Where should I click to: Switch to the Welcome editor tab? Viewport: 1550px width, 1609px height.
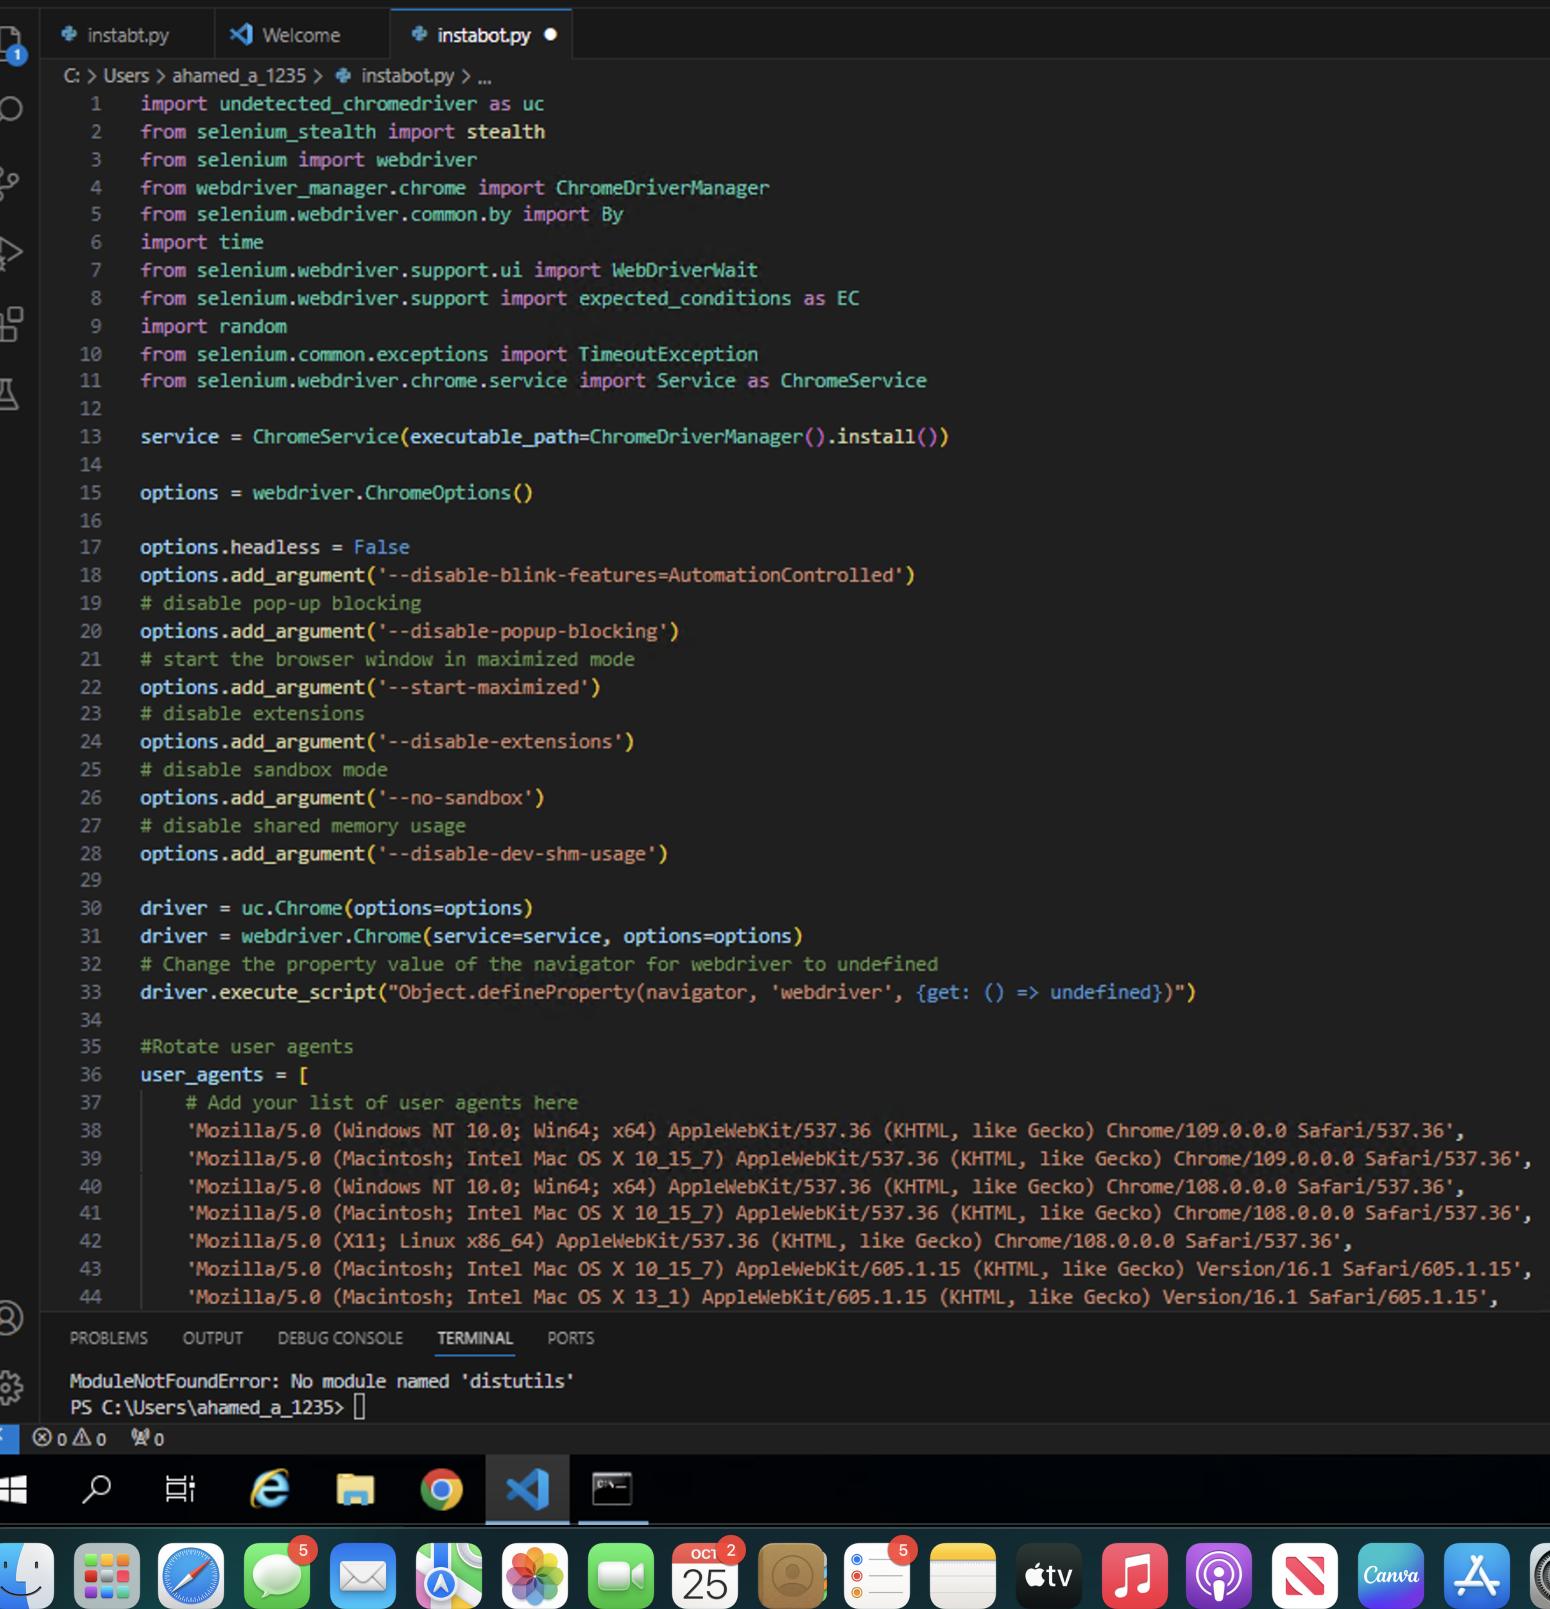[300, 35]
